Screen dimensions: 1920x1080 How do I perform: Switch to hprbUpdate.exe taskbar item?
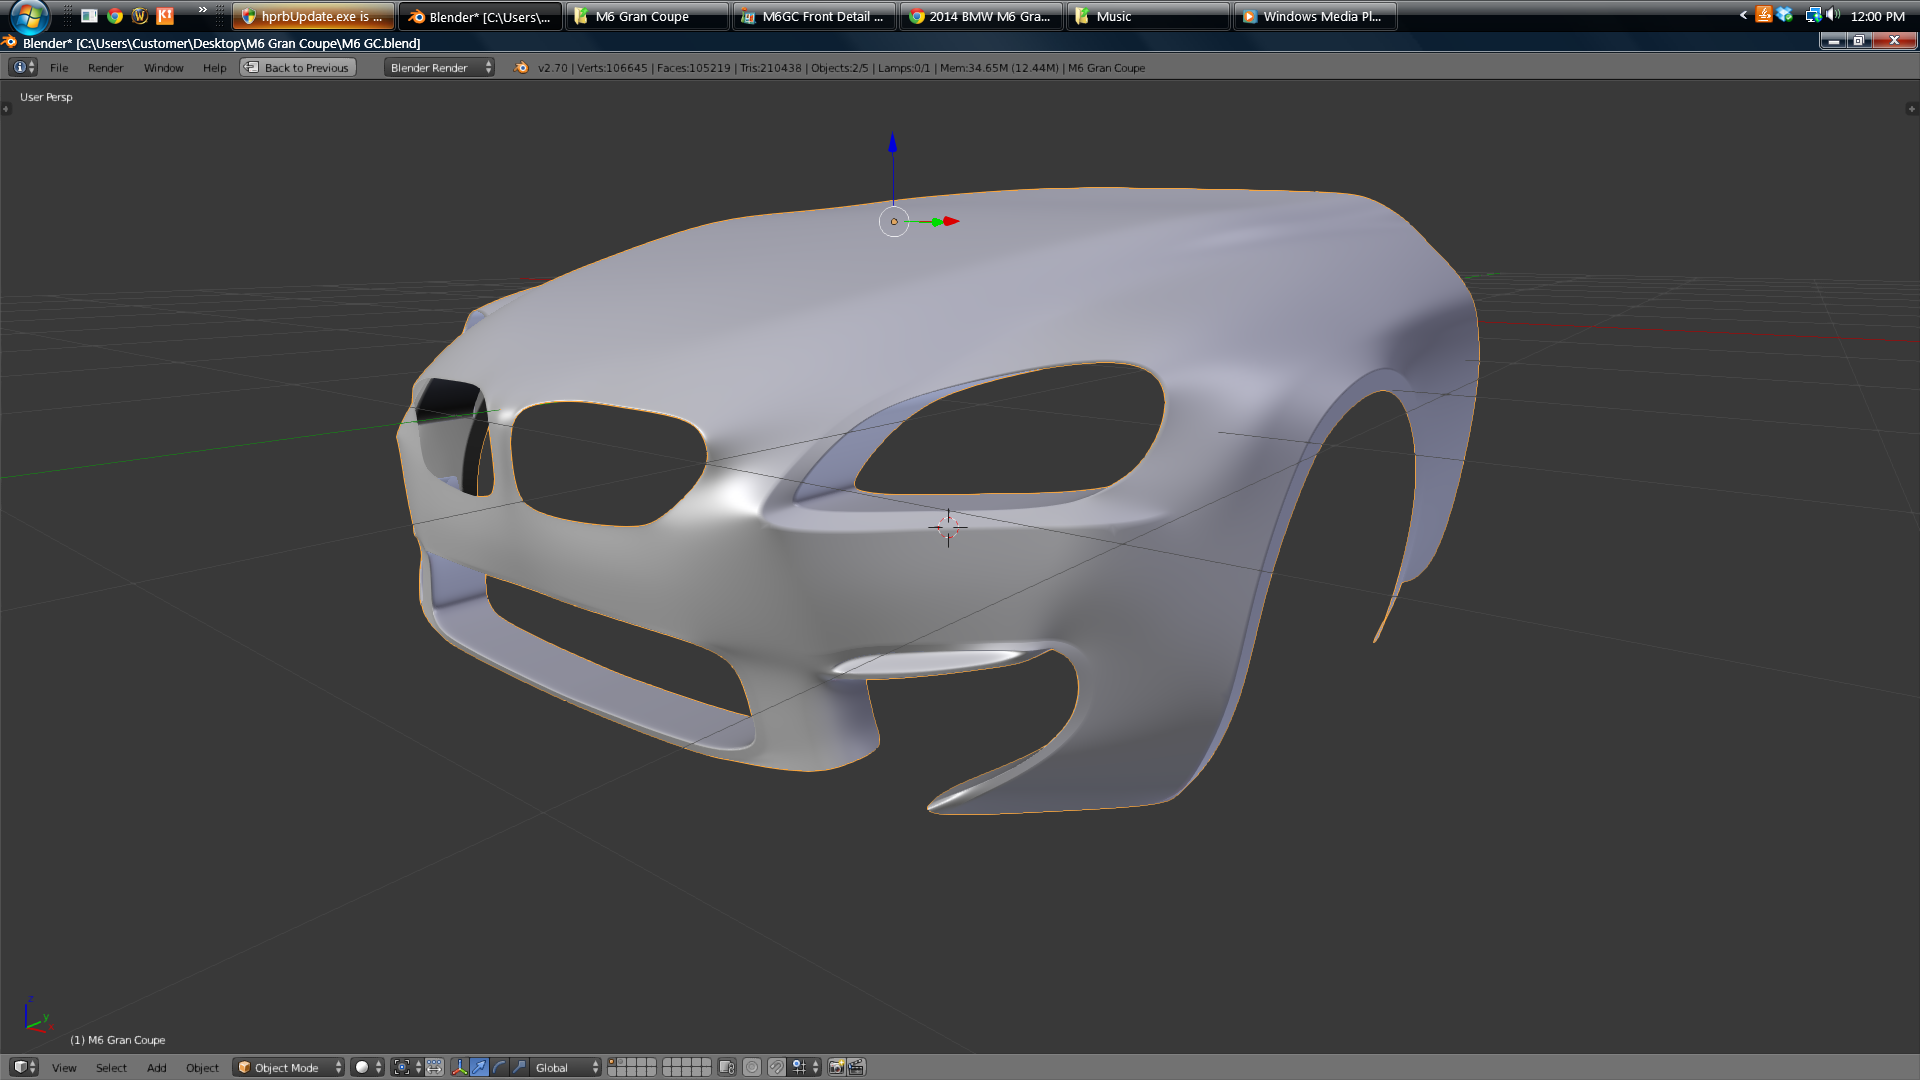click(313, 16)
